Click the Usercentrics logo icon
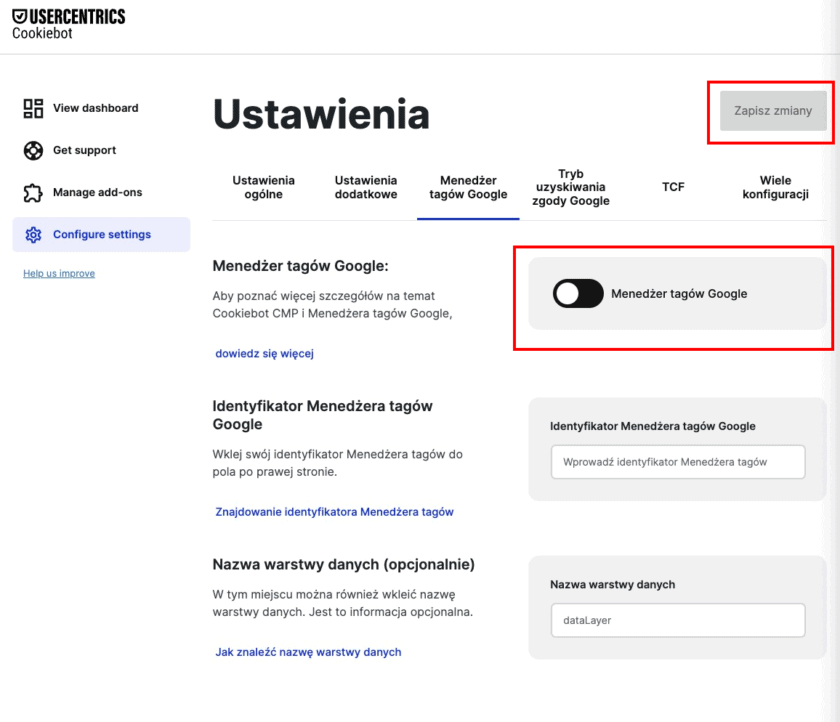 [19, 16]
